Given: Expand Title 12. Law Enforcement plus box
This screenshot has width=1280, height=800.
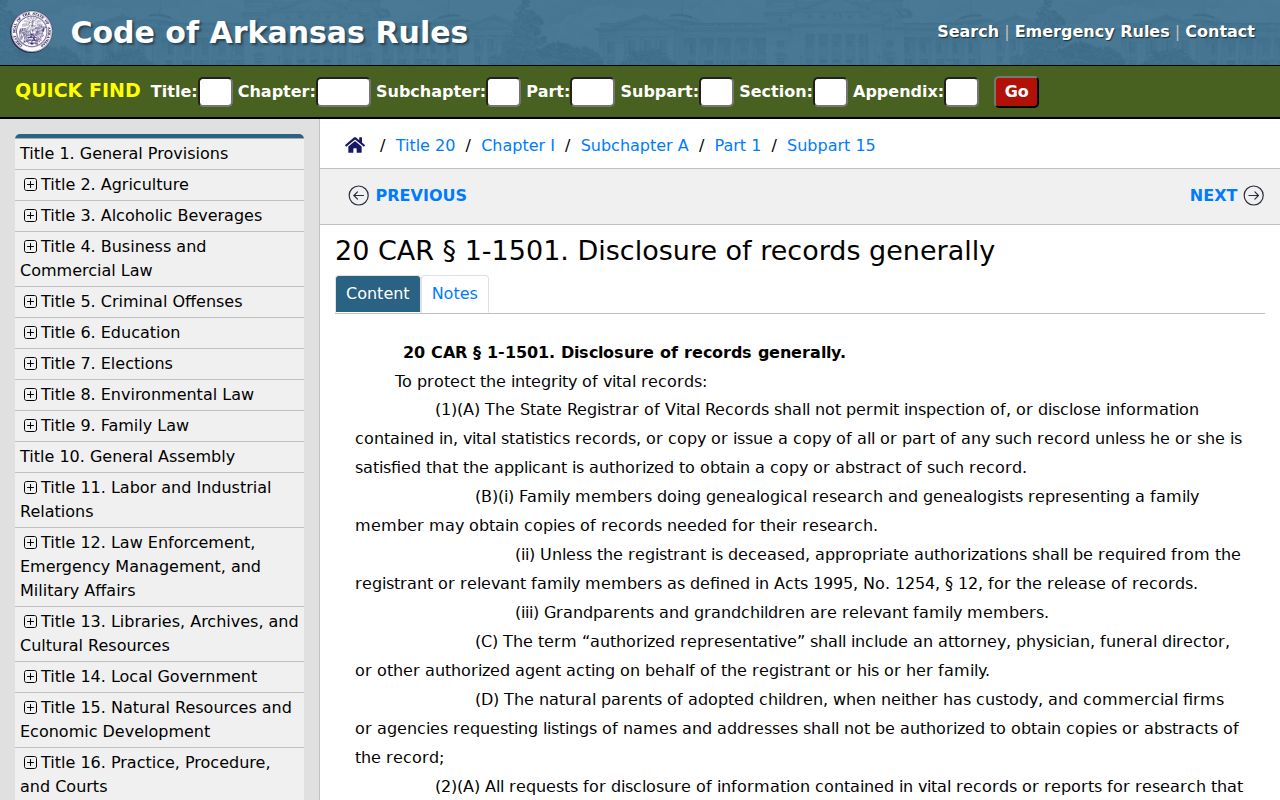Looking at the screenshot, I should (30, 542).
